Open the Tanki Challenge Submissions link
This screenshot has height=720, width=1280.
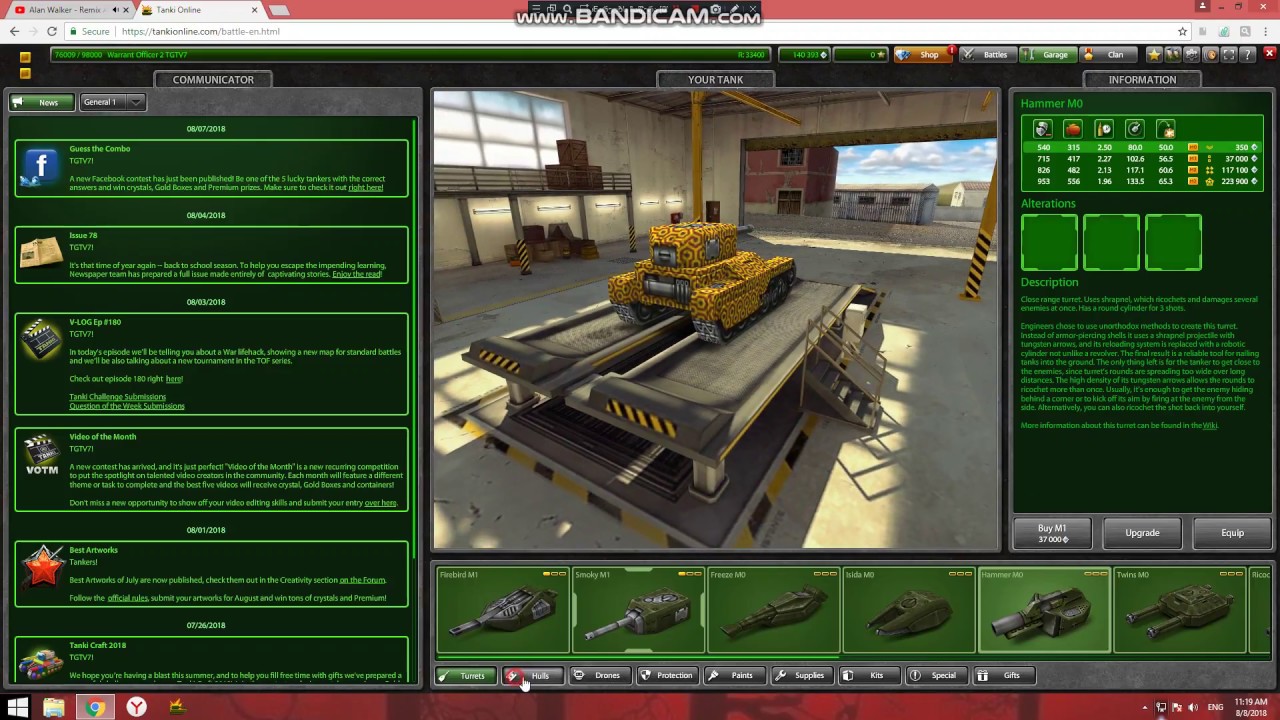click(117, 397)
